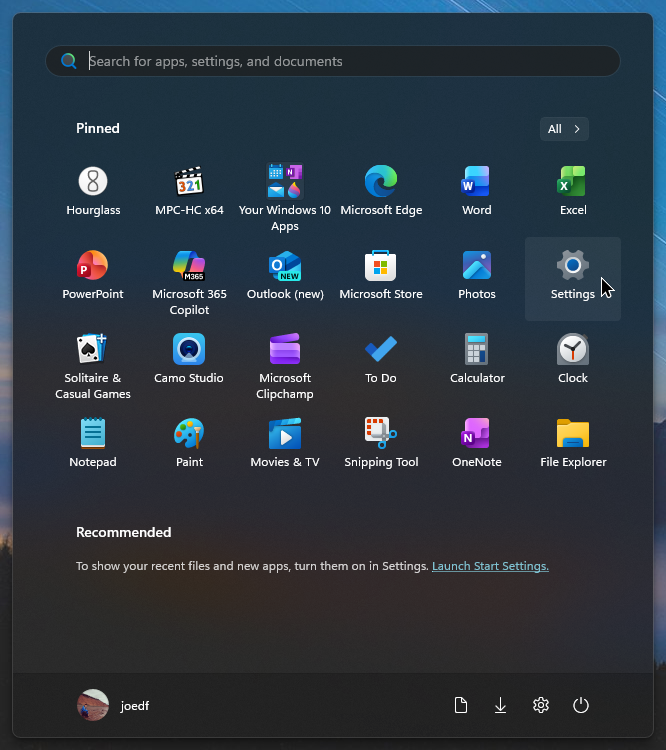This screenshot has height=750, width=666.
Task: Open the Documents folder shortcut
Action: click(x=460, y=705)
